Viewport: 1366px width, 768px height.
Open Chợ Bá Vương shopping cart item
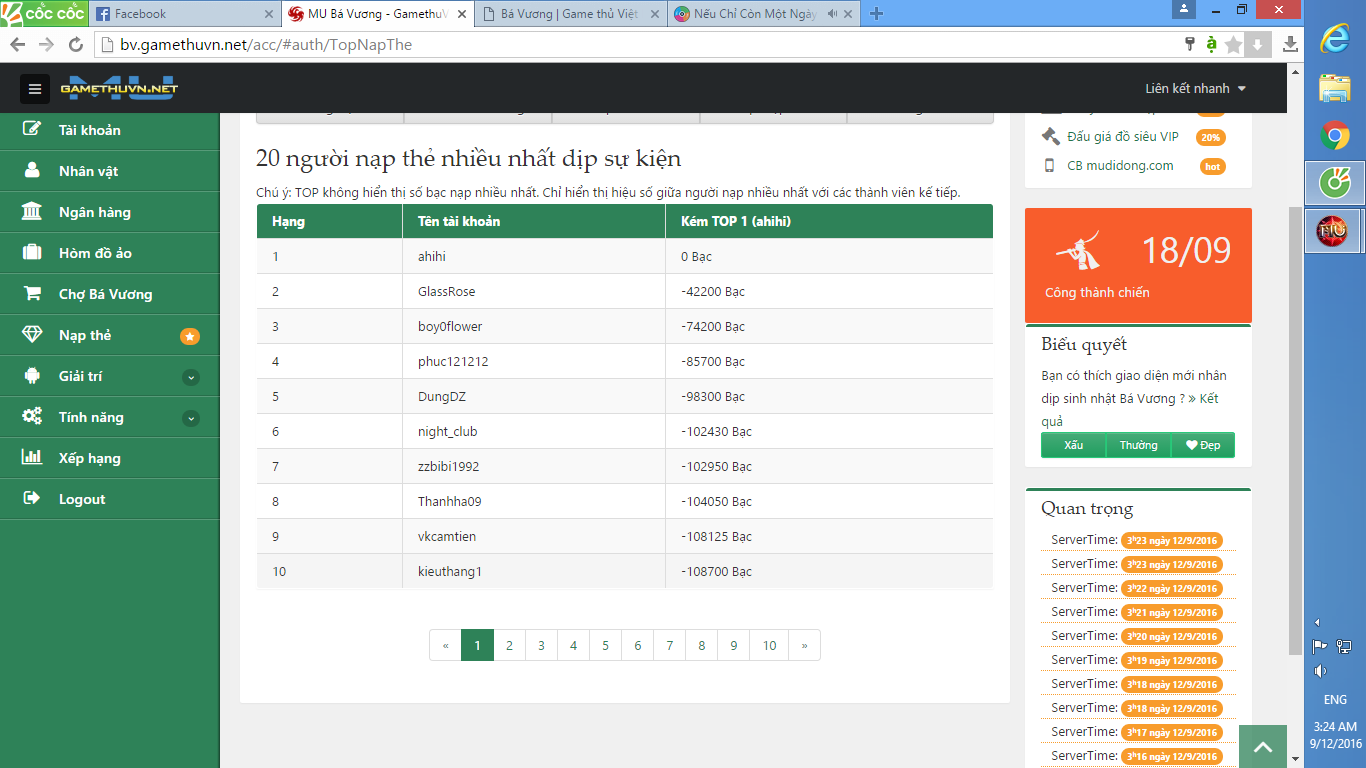105,294
